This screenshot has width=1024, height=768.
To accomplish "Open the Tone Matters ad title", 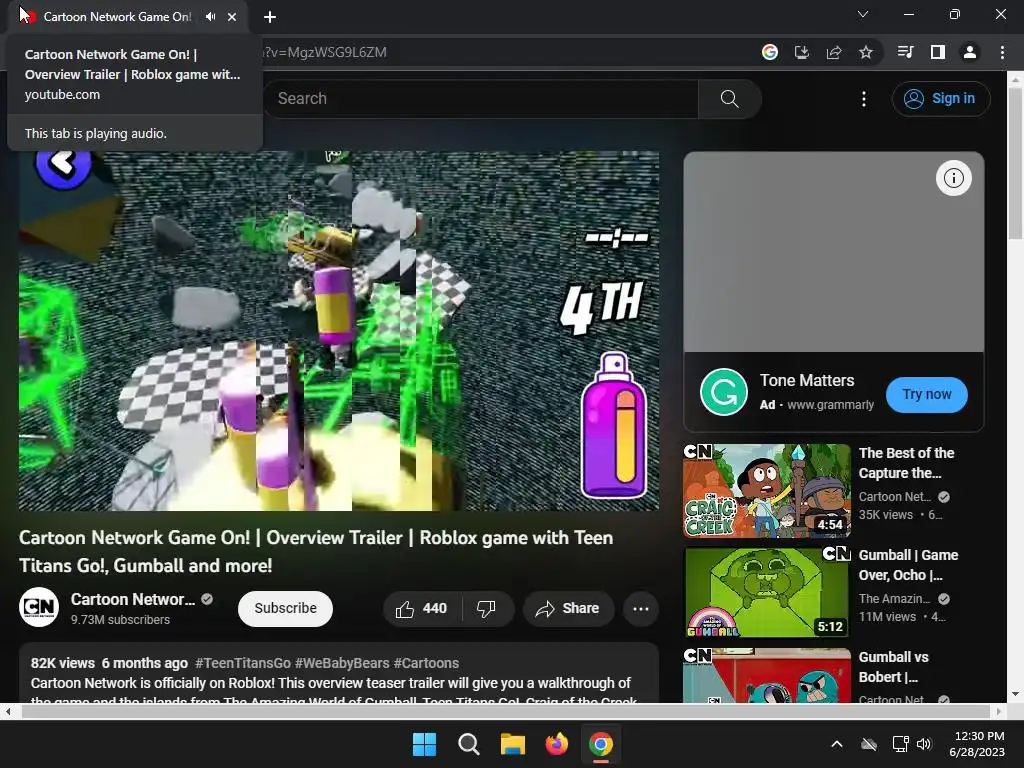I will tap(807, 380).
